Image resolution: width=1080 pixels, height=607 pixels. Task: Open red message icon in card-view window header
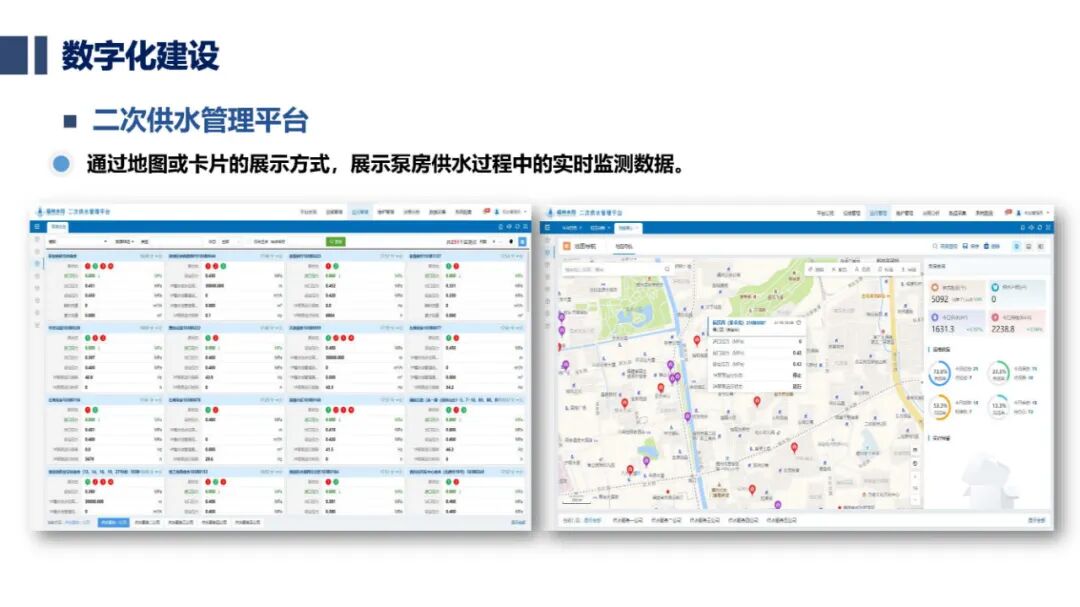click(x=486, y=212)
